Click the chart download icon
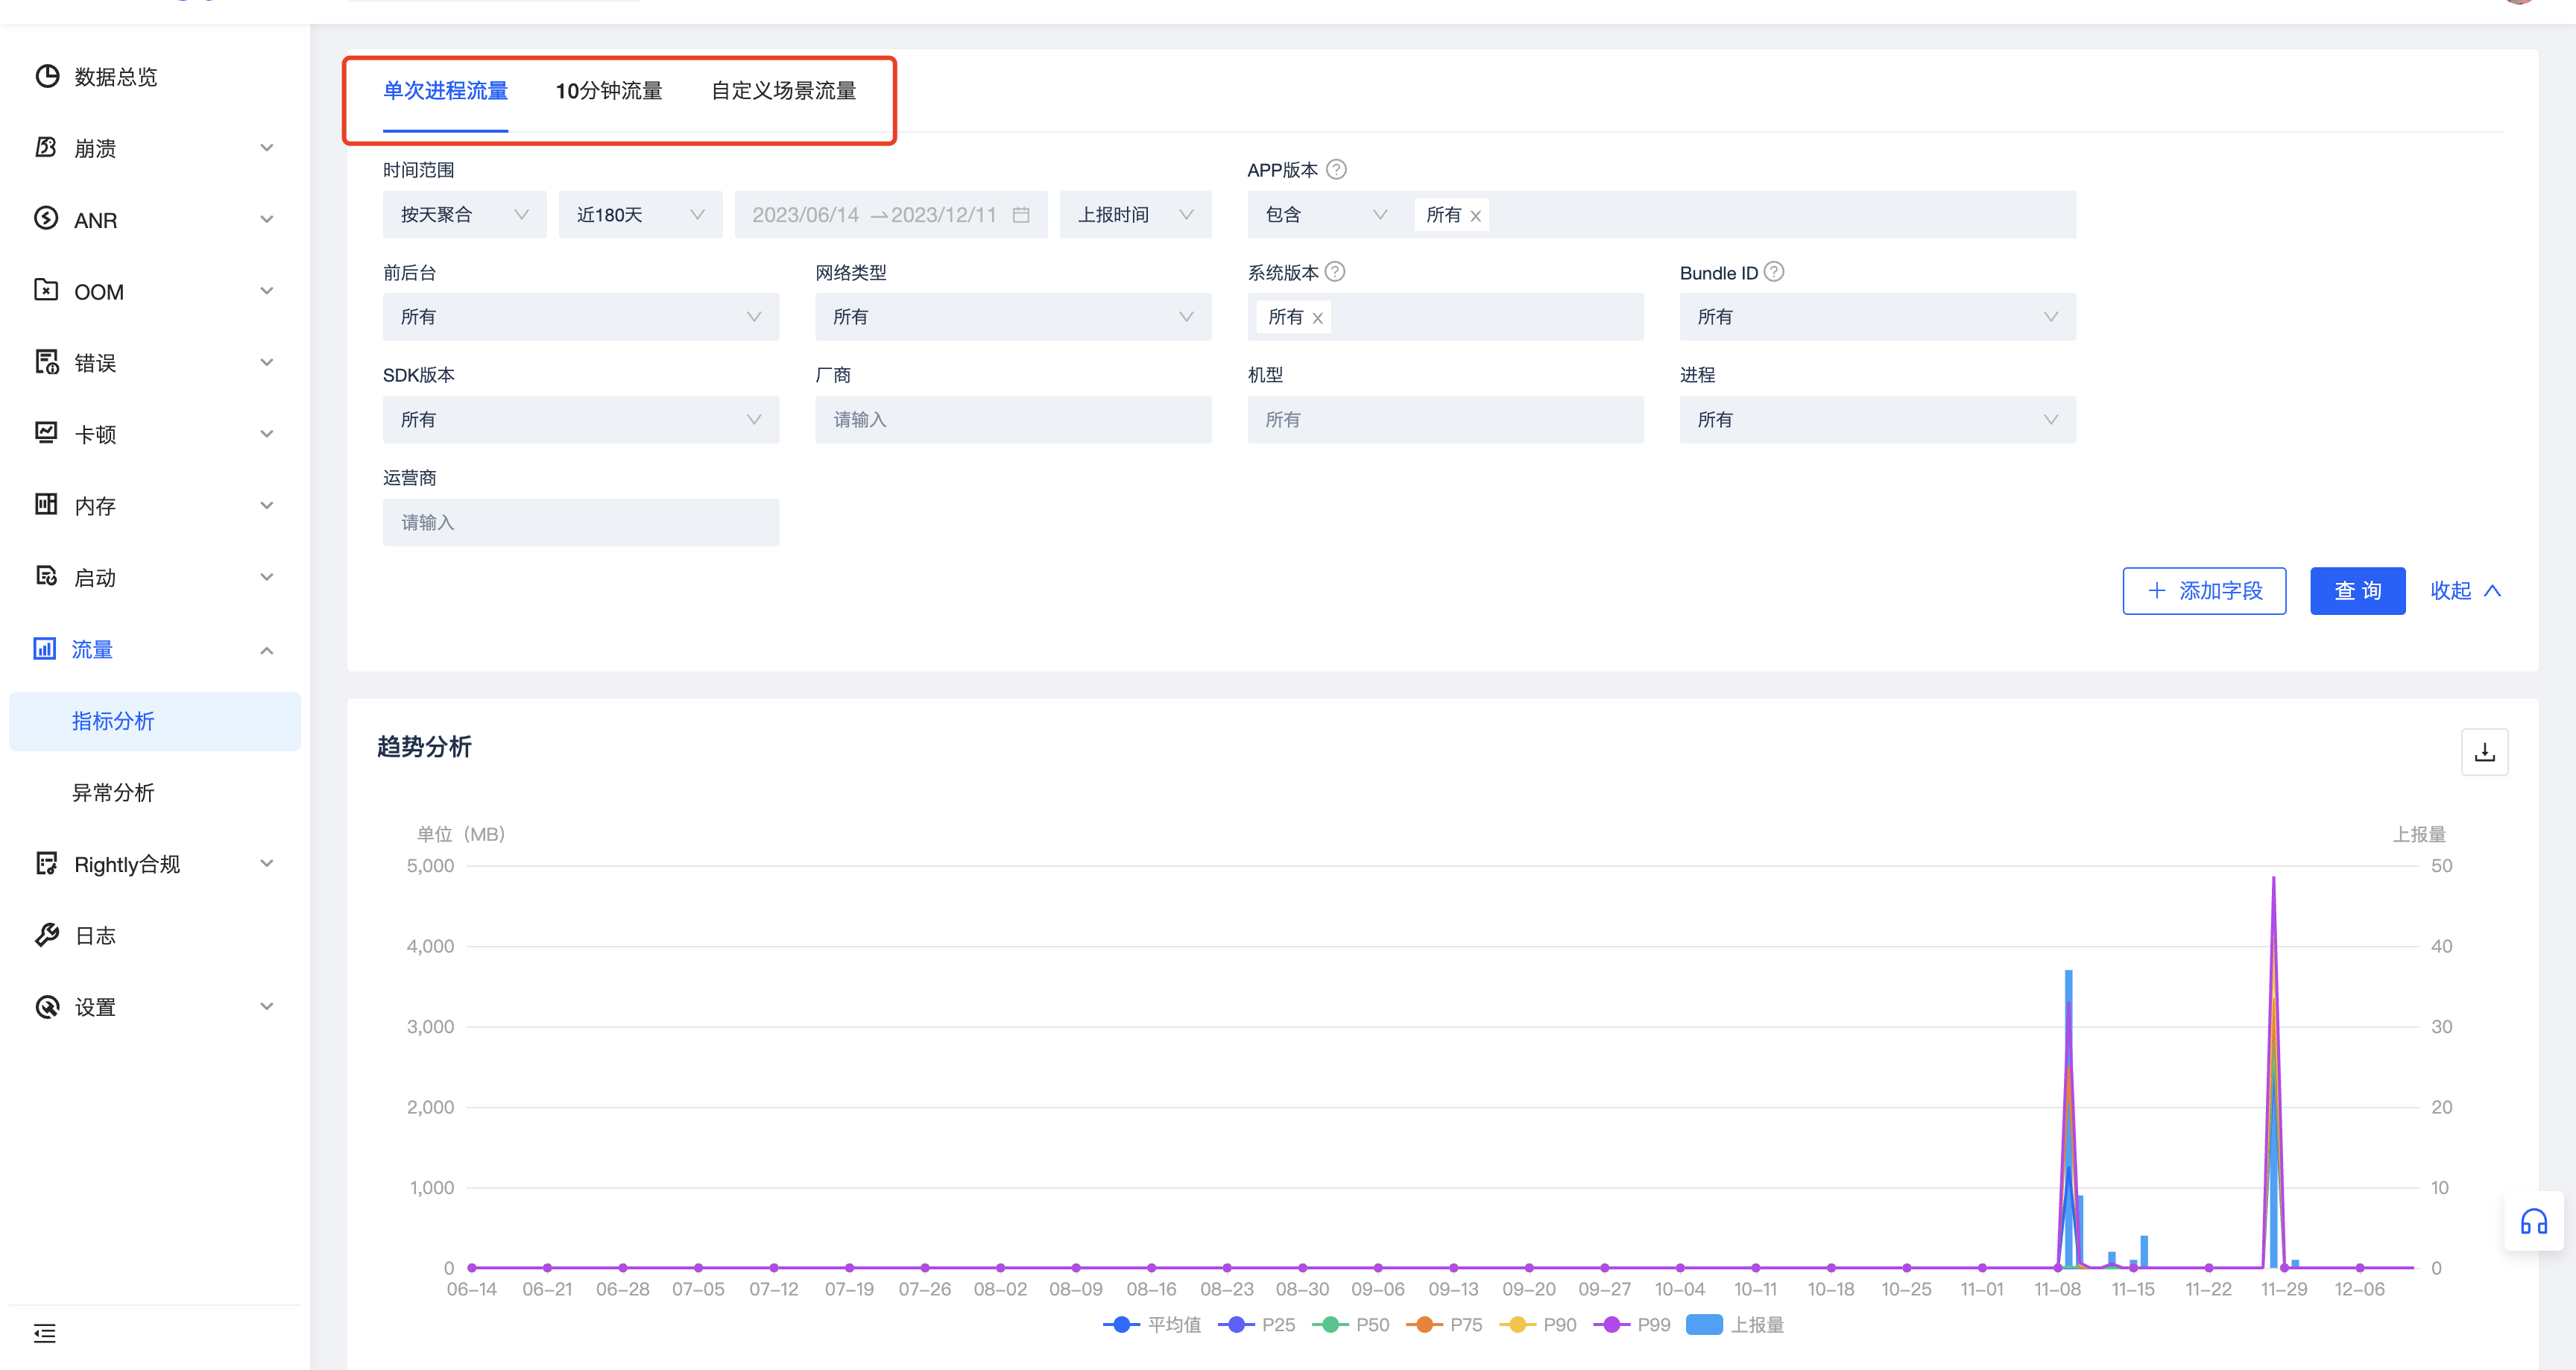 pyautogui.click(x=2484, y=752)
